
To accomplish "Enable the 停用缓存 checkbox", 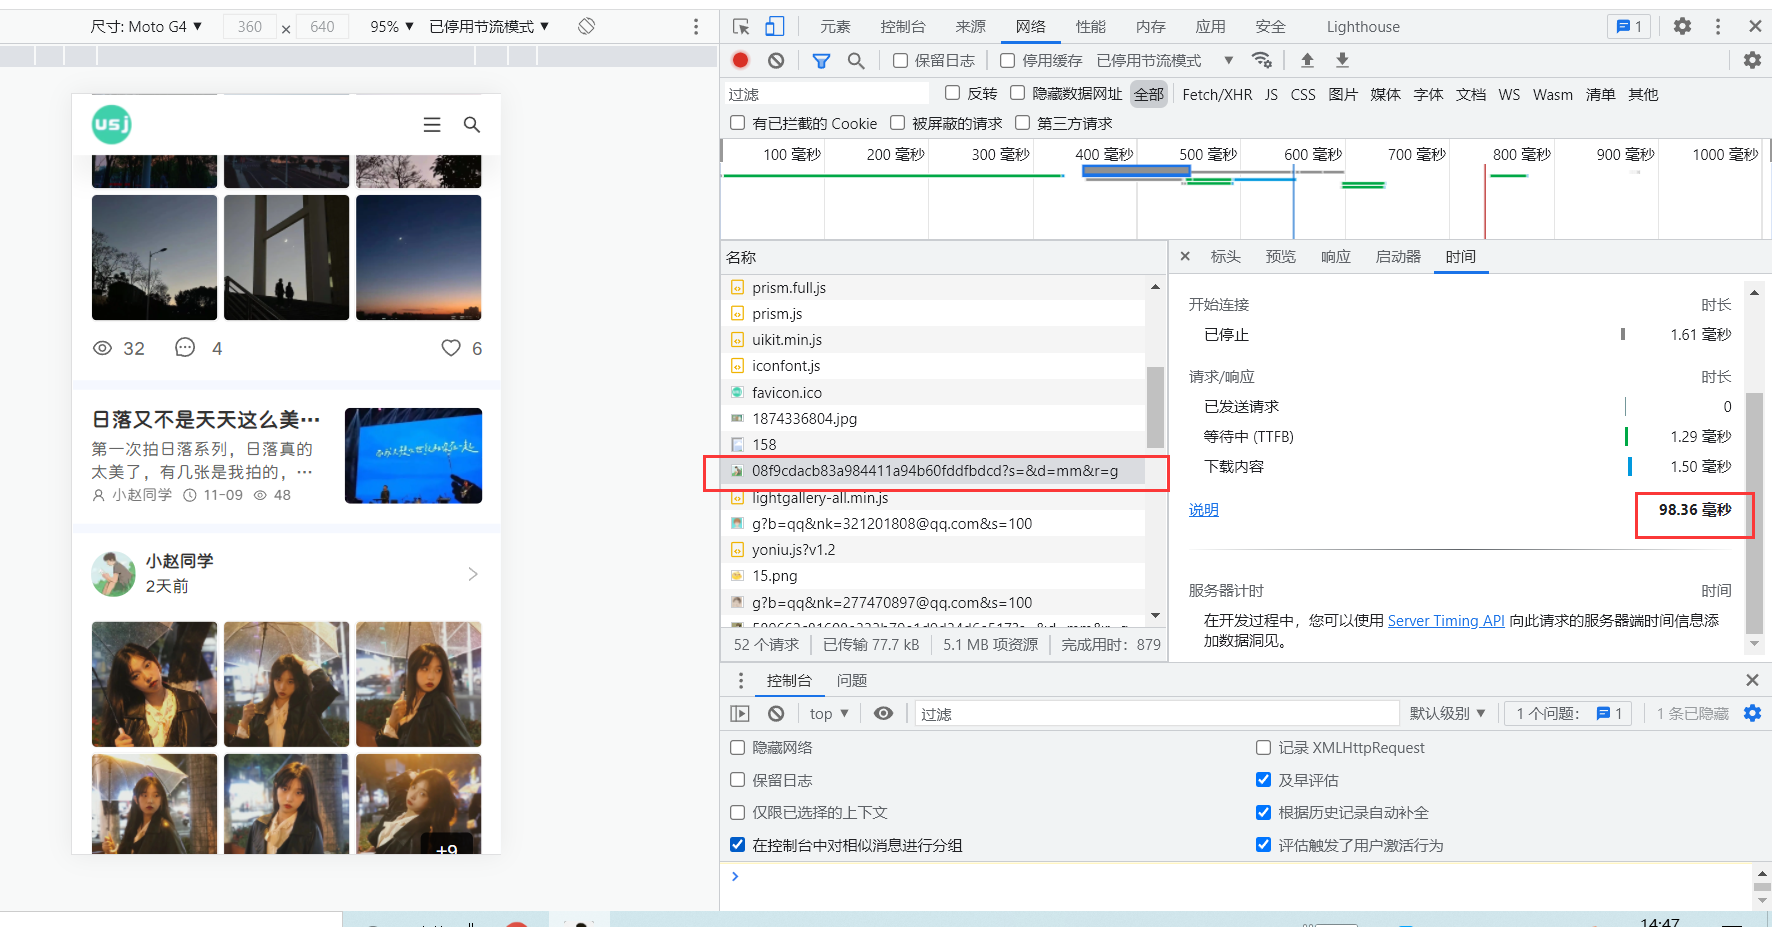I will point(1008,61).
